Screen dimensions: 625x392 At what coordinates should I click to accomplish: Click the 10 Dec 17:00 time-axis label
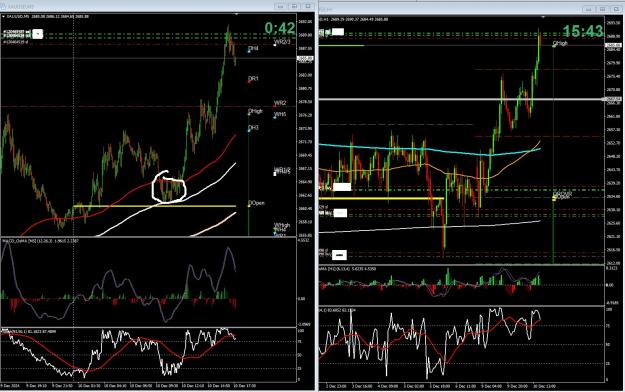[245, 386]
